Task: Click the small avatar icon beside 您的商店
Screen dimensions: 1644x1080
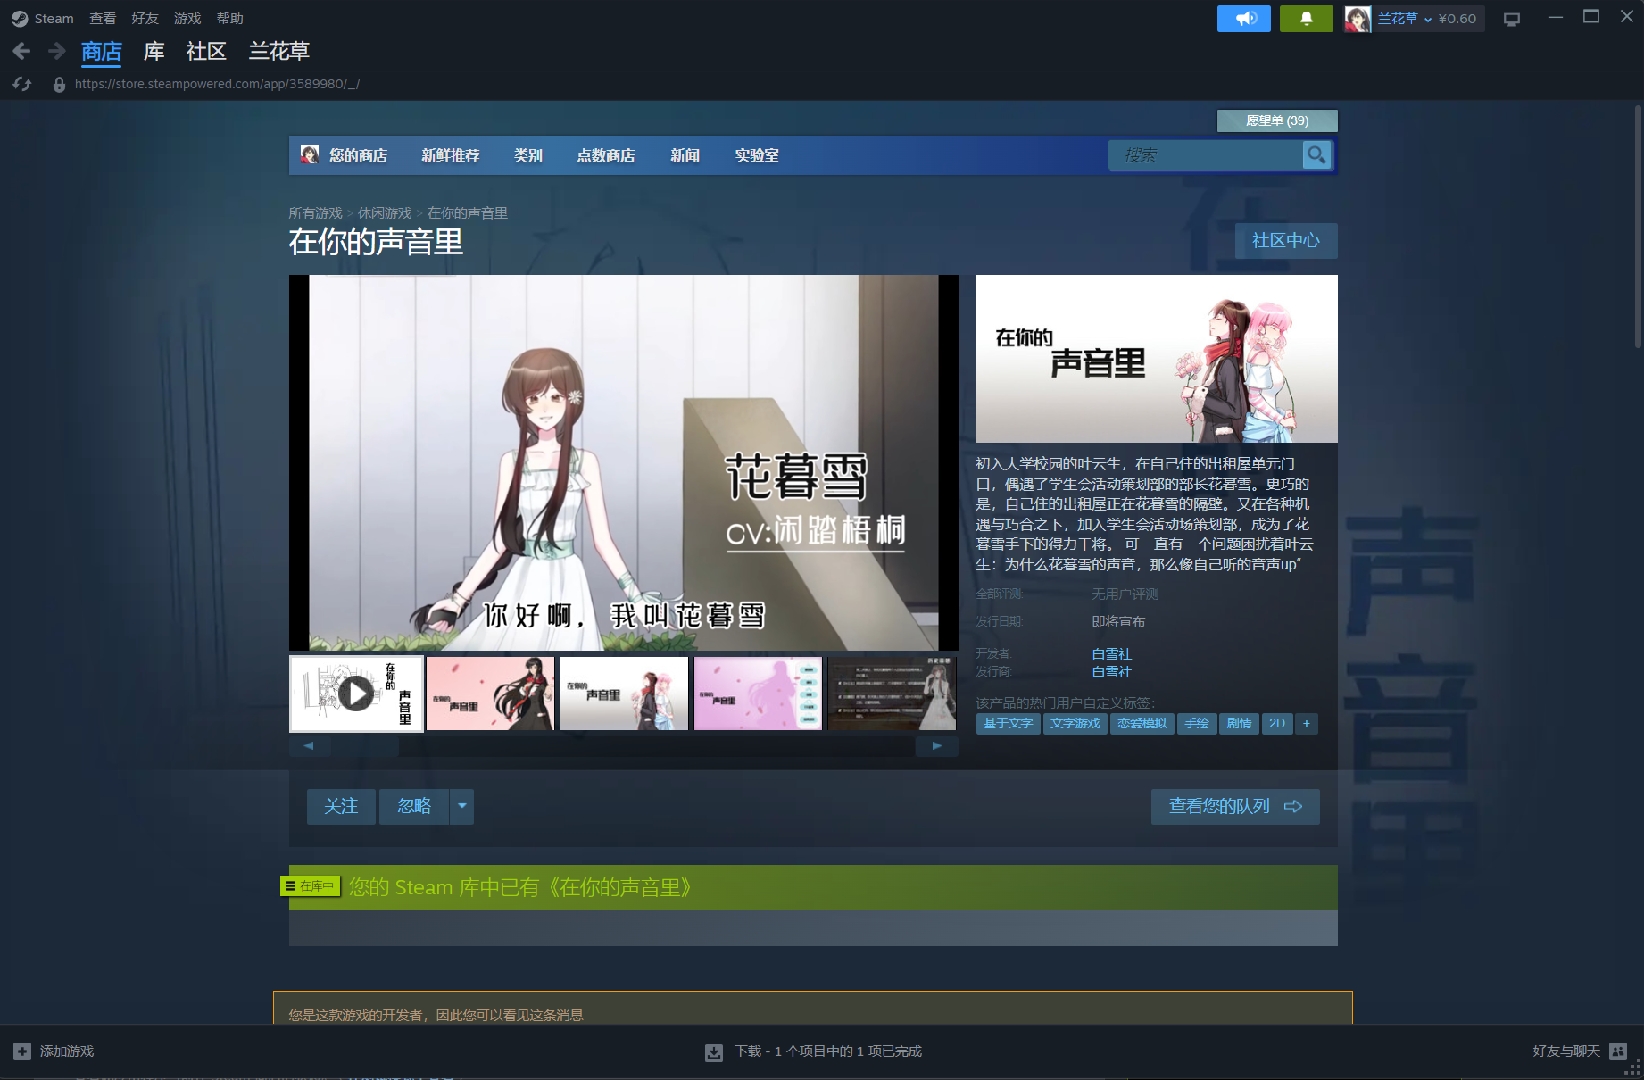Action: point(310,155)
